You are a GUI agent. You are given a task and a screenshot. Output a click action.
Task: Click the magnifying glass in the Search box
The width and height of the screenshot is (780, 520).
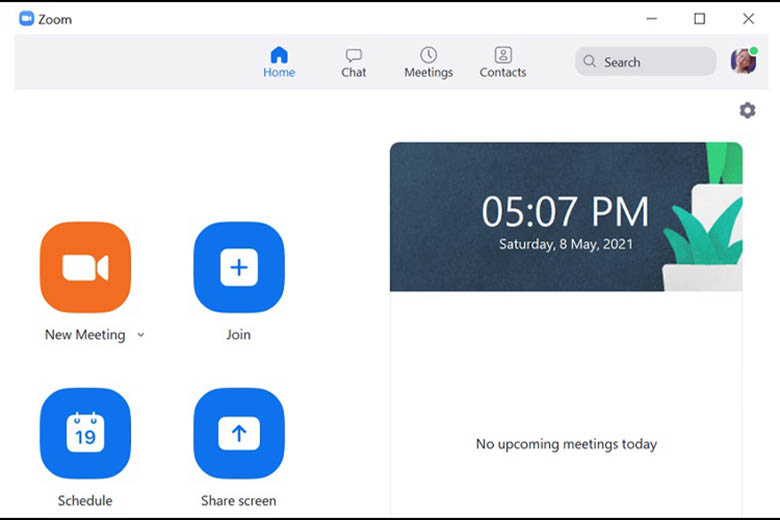(590, 62)
